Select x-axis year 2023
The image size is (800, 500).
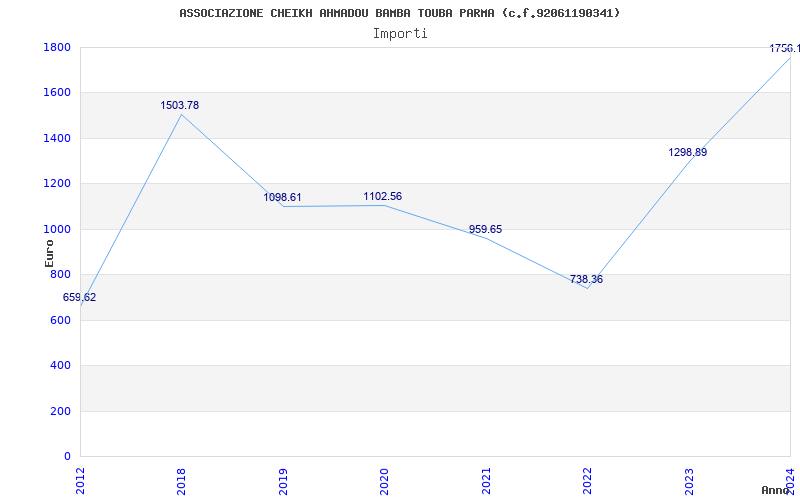[689, 481]
